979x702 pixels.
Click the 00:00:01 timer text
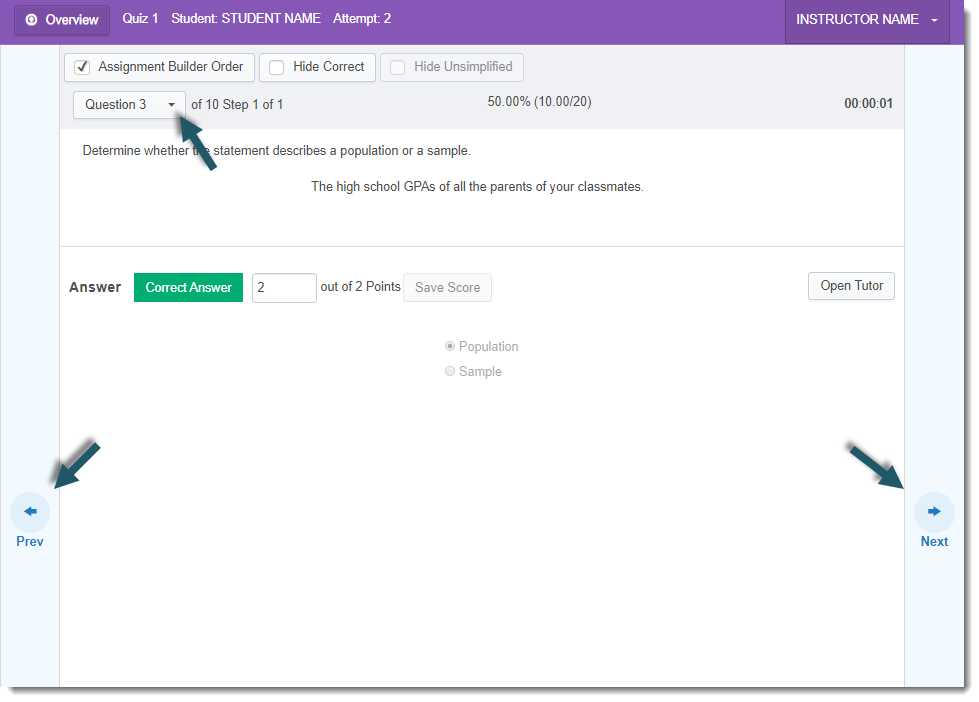click(868, 104)
